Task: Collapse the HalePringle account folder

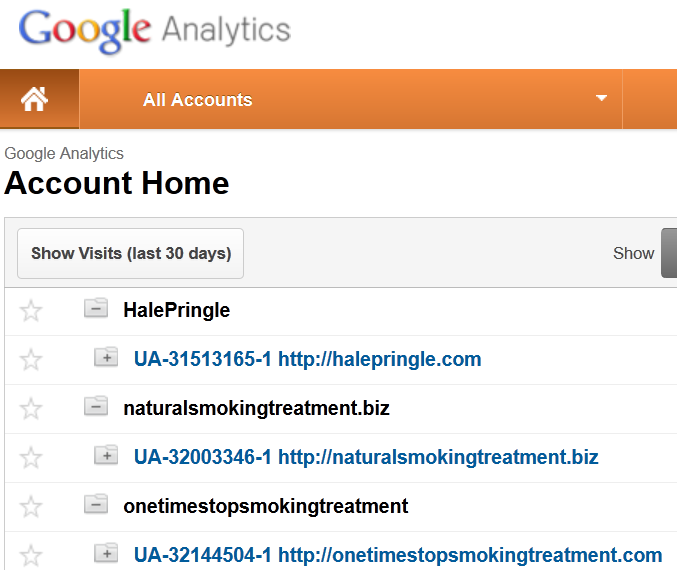Action: [96, 308]
